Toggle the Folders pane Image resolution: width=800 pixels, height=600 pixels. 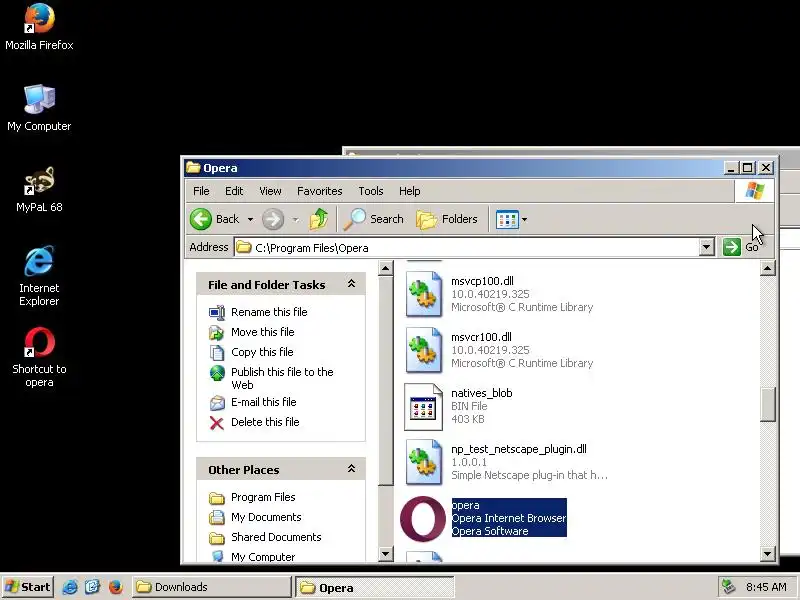click(x=447, y=219)
